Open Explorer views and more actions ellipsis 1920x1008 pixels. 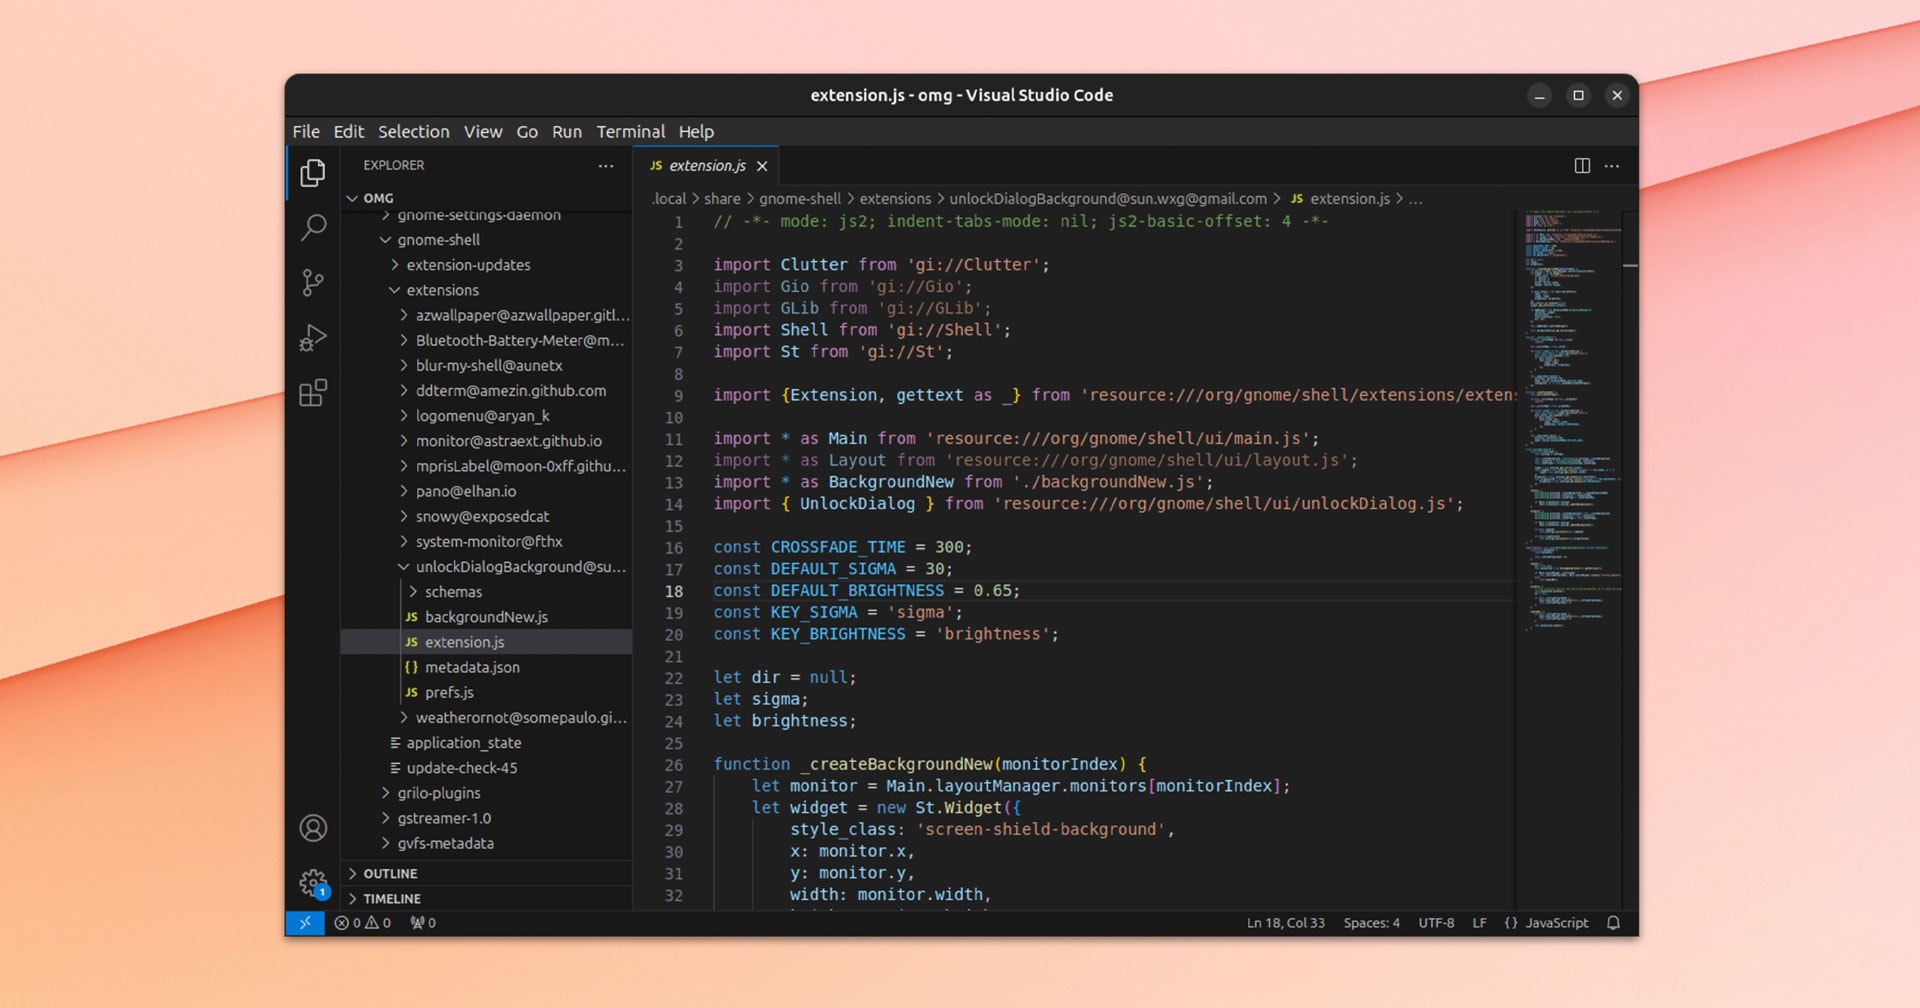point(606,166)
